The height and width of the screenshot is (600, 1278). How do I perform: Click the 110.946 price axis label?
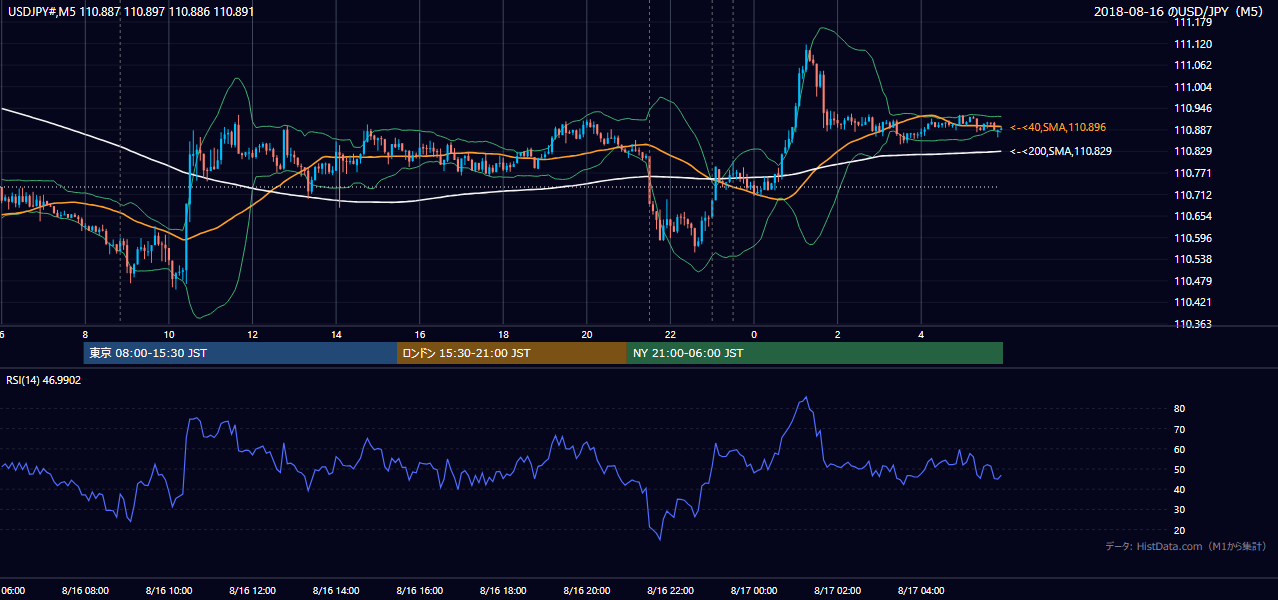(1192, 108)
